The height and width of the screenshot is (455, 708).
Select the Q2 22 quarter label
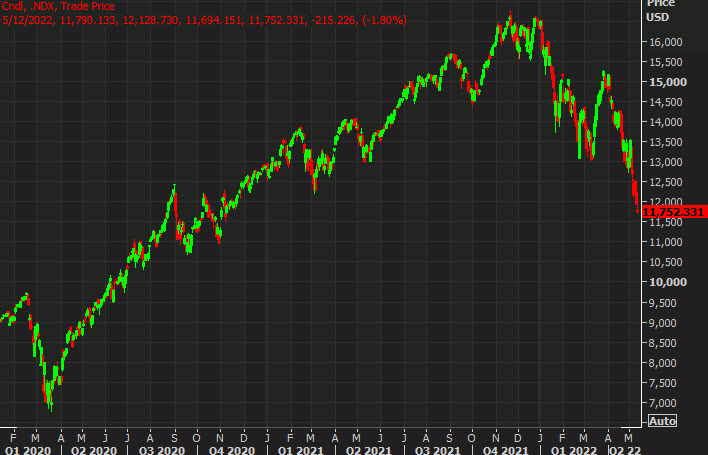coord(625,450)
